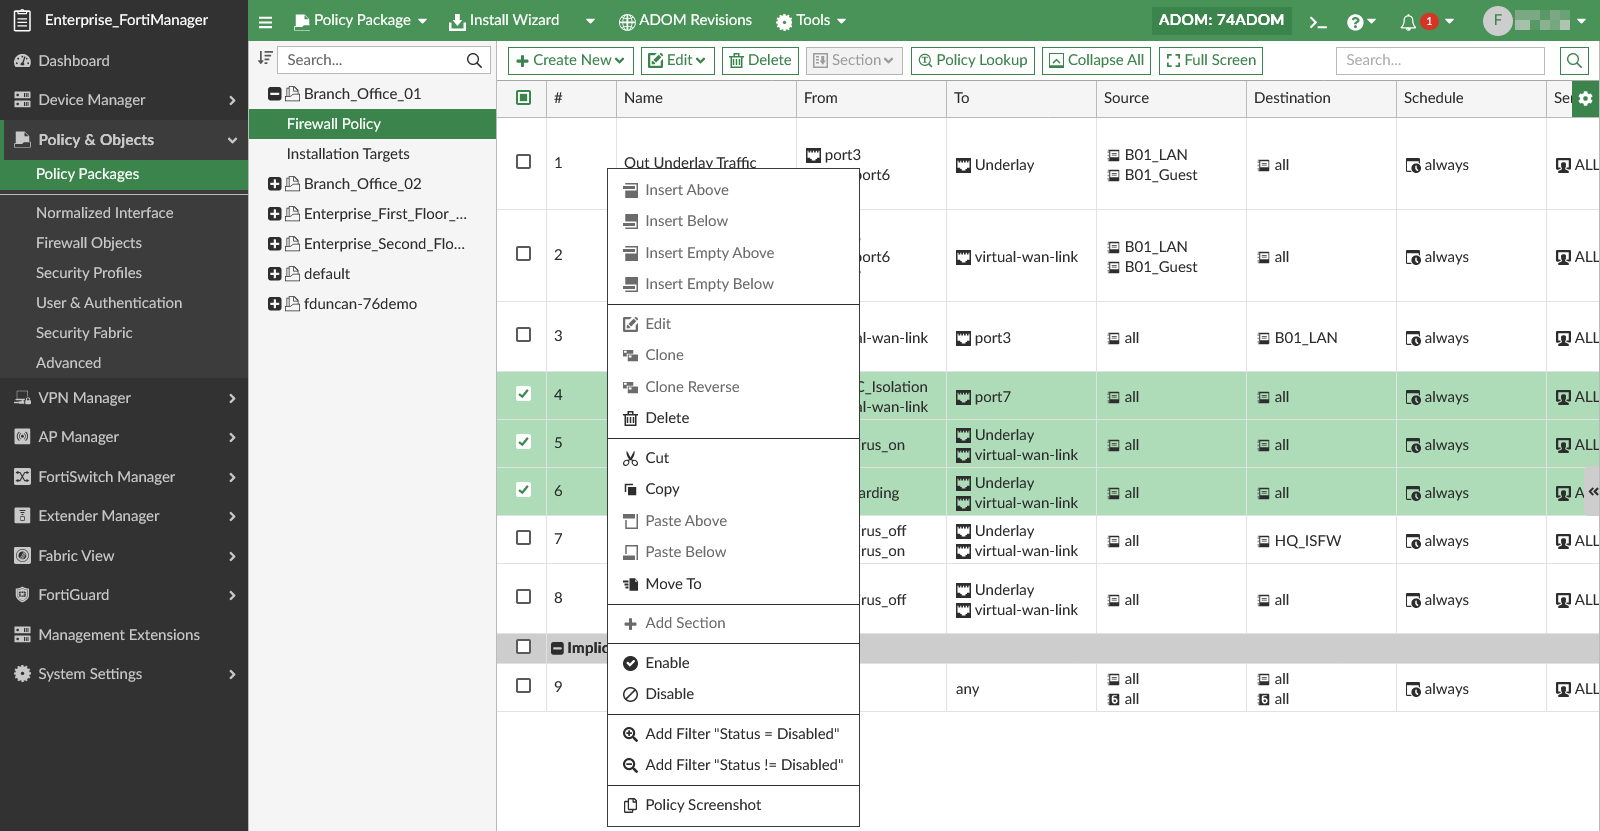1600x831 pixels.
Task: Click the FortiGuard shield icon
Action: tap(22, 595)
